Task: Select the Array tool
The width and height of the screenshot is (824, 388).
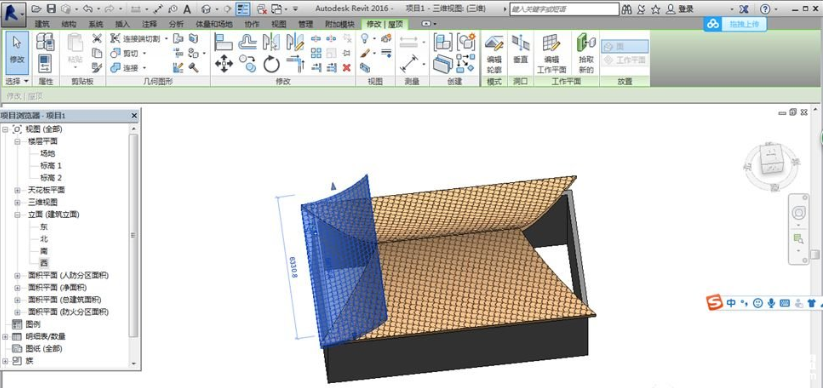Action: pos(316,53)
